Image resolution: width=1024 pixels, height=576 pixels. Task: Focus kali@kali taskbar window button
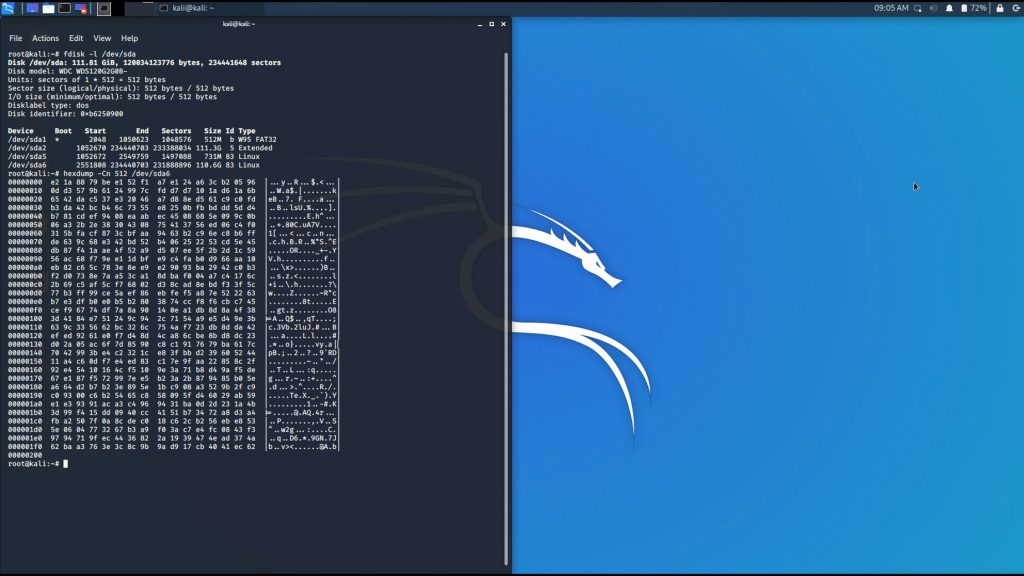pyautogui.click(x=209, y=8)
